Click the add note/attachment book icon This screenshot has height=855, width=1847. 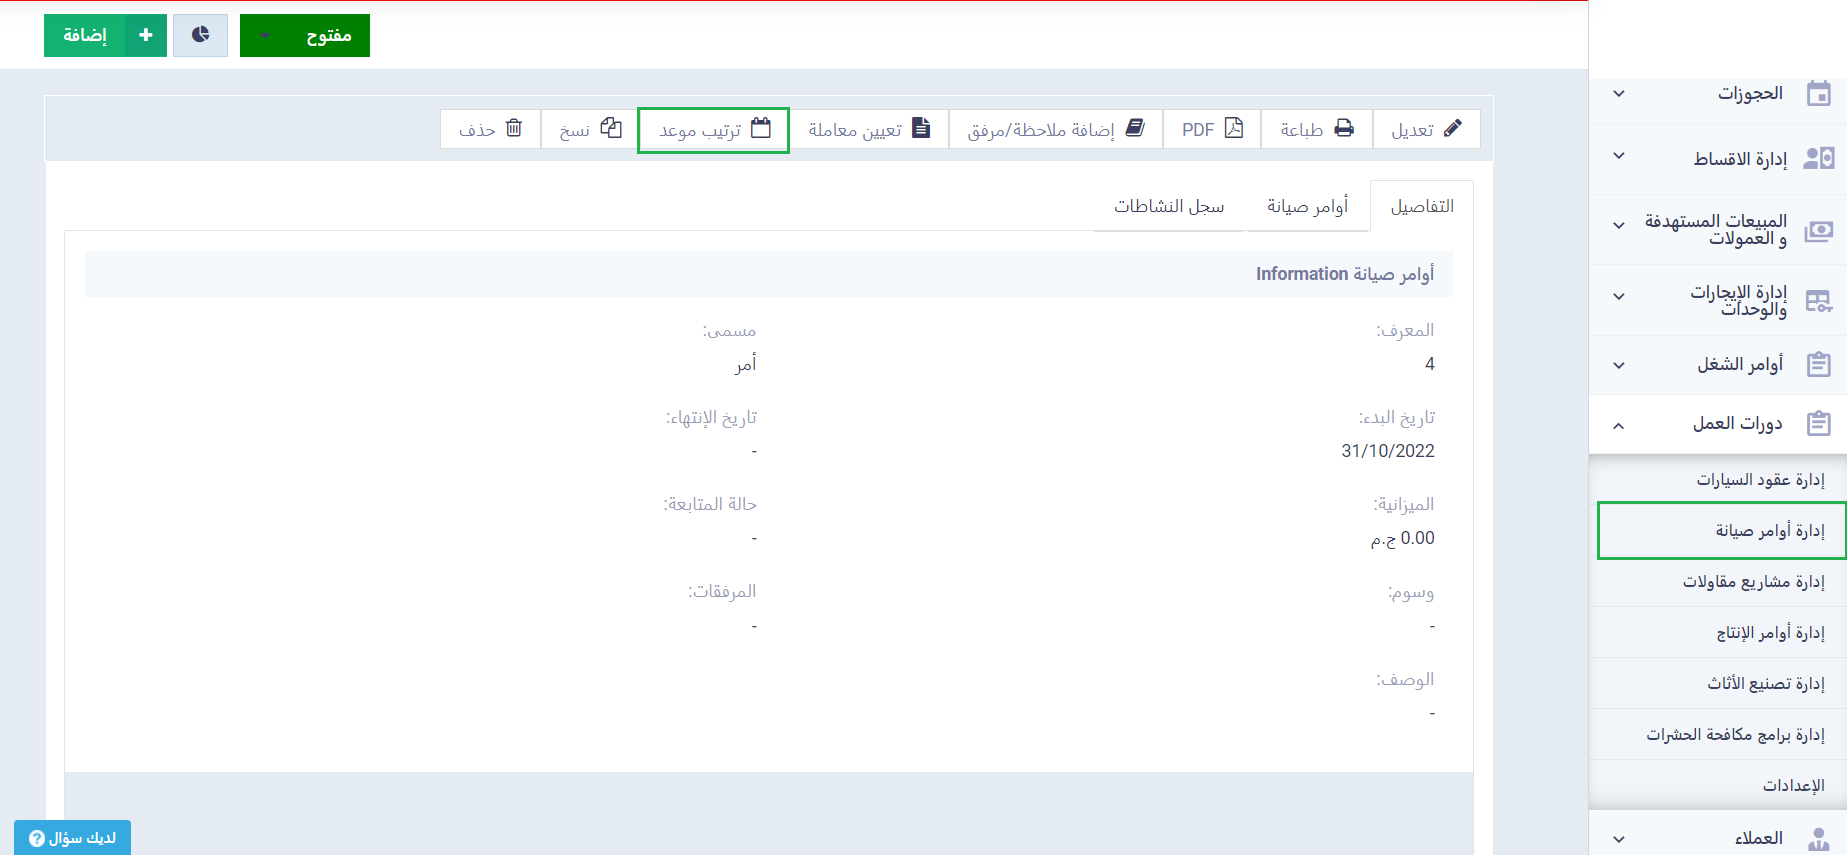coord(1135,128)
